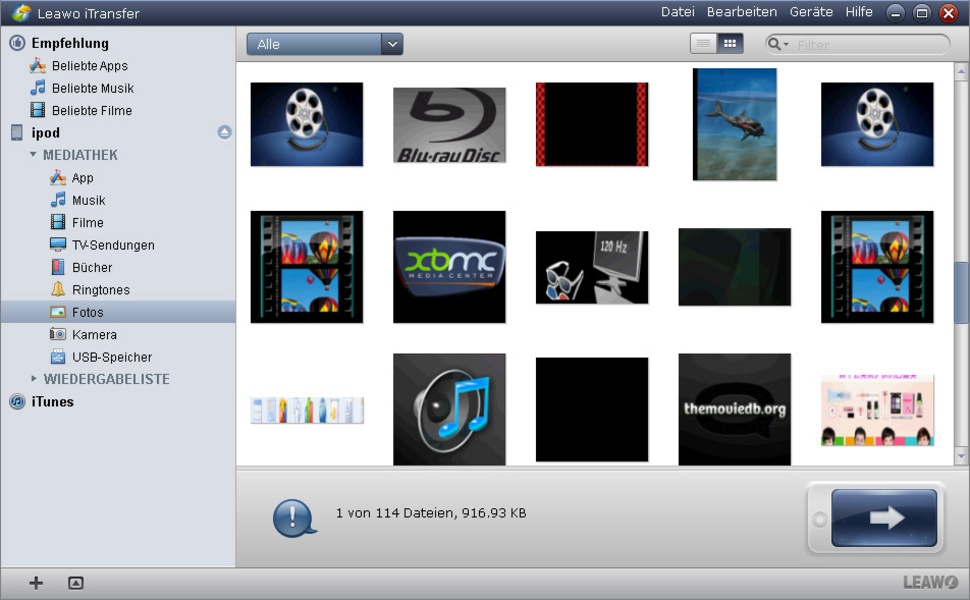Select the speaker with music note thumbnail
Viewport: 970px width, 600px height.
[449, 409]
